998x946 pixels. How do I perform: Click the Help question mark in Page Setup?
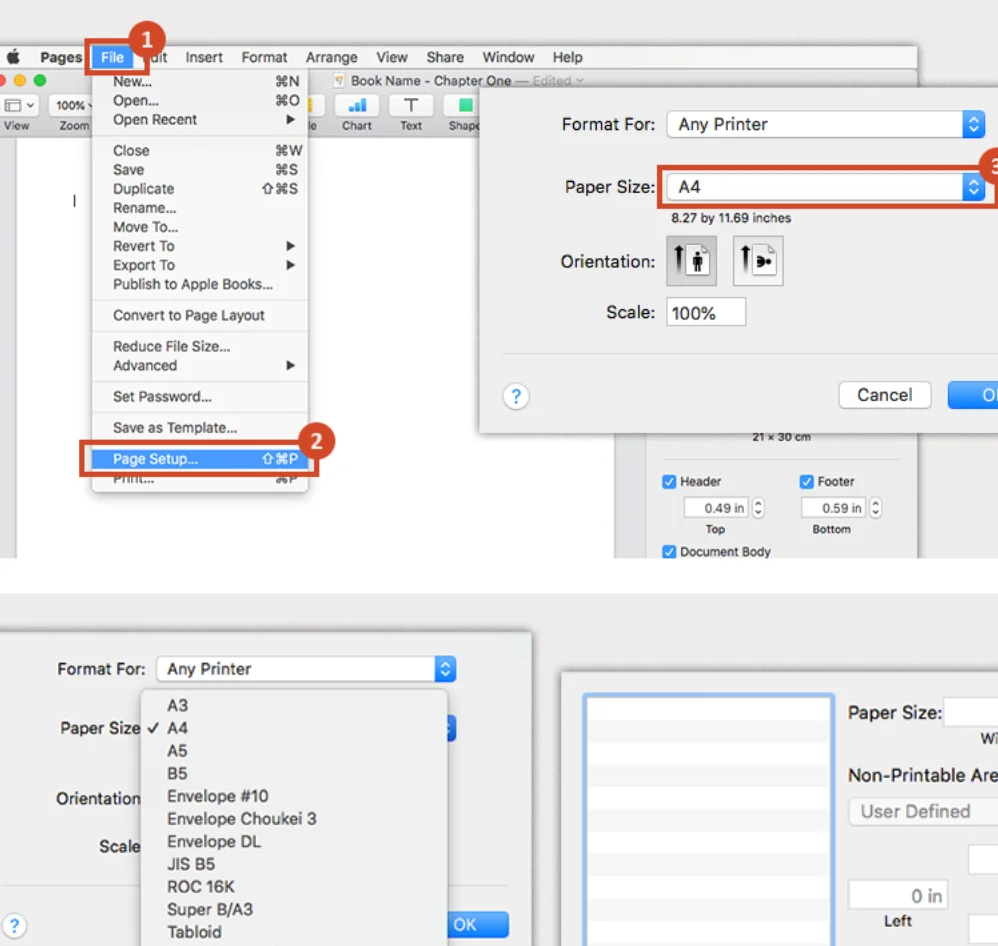click(515, 396)
